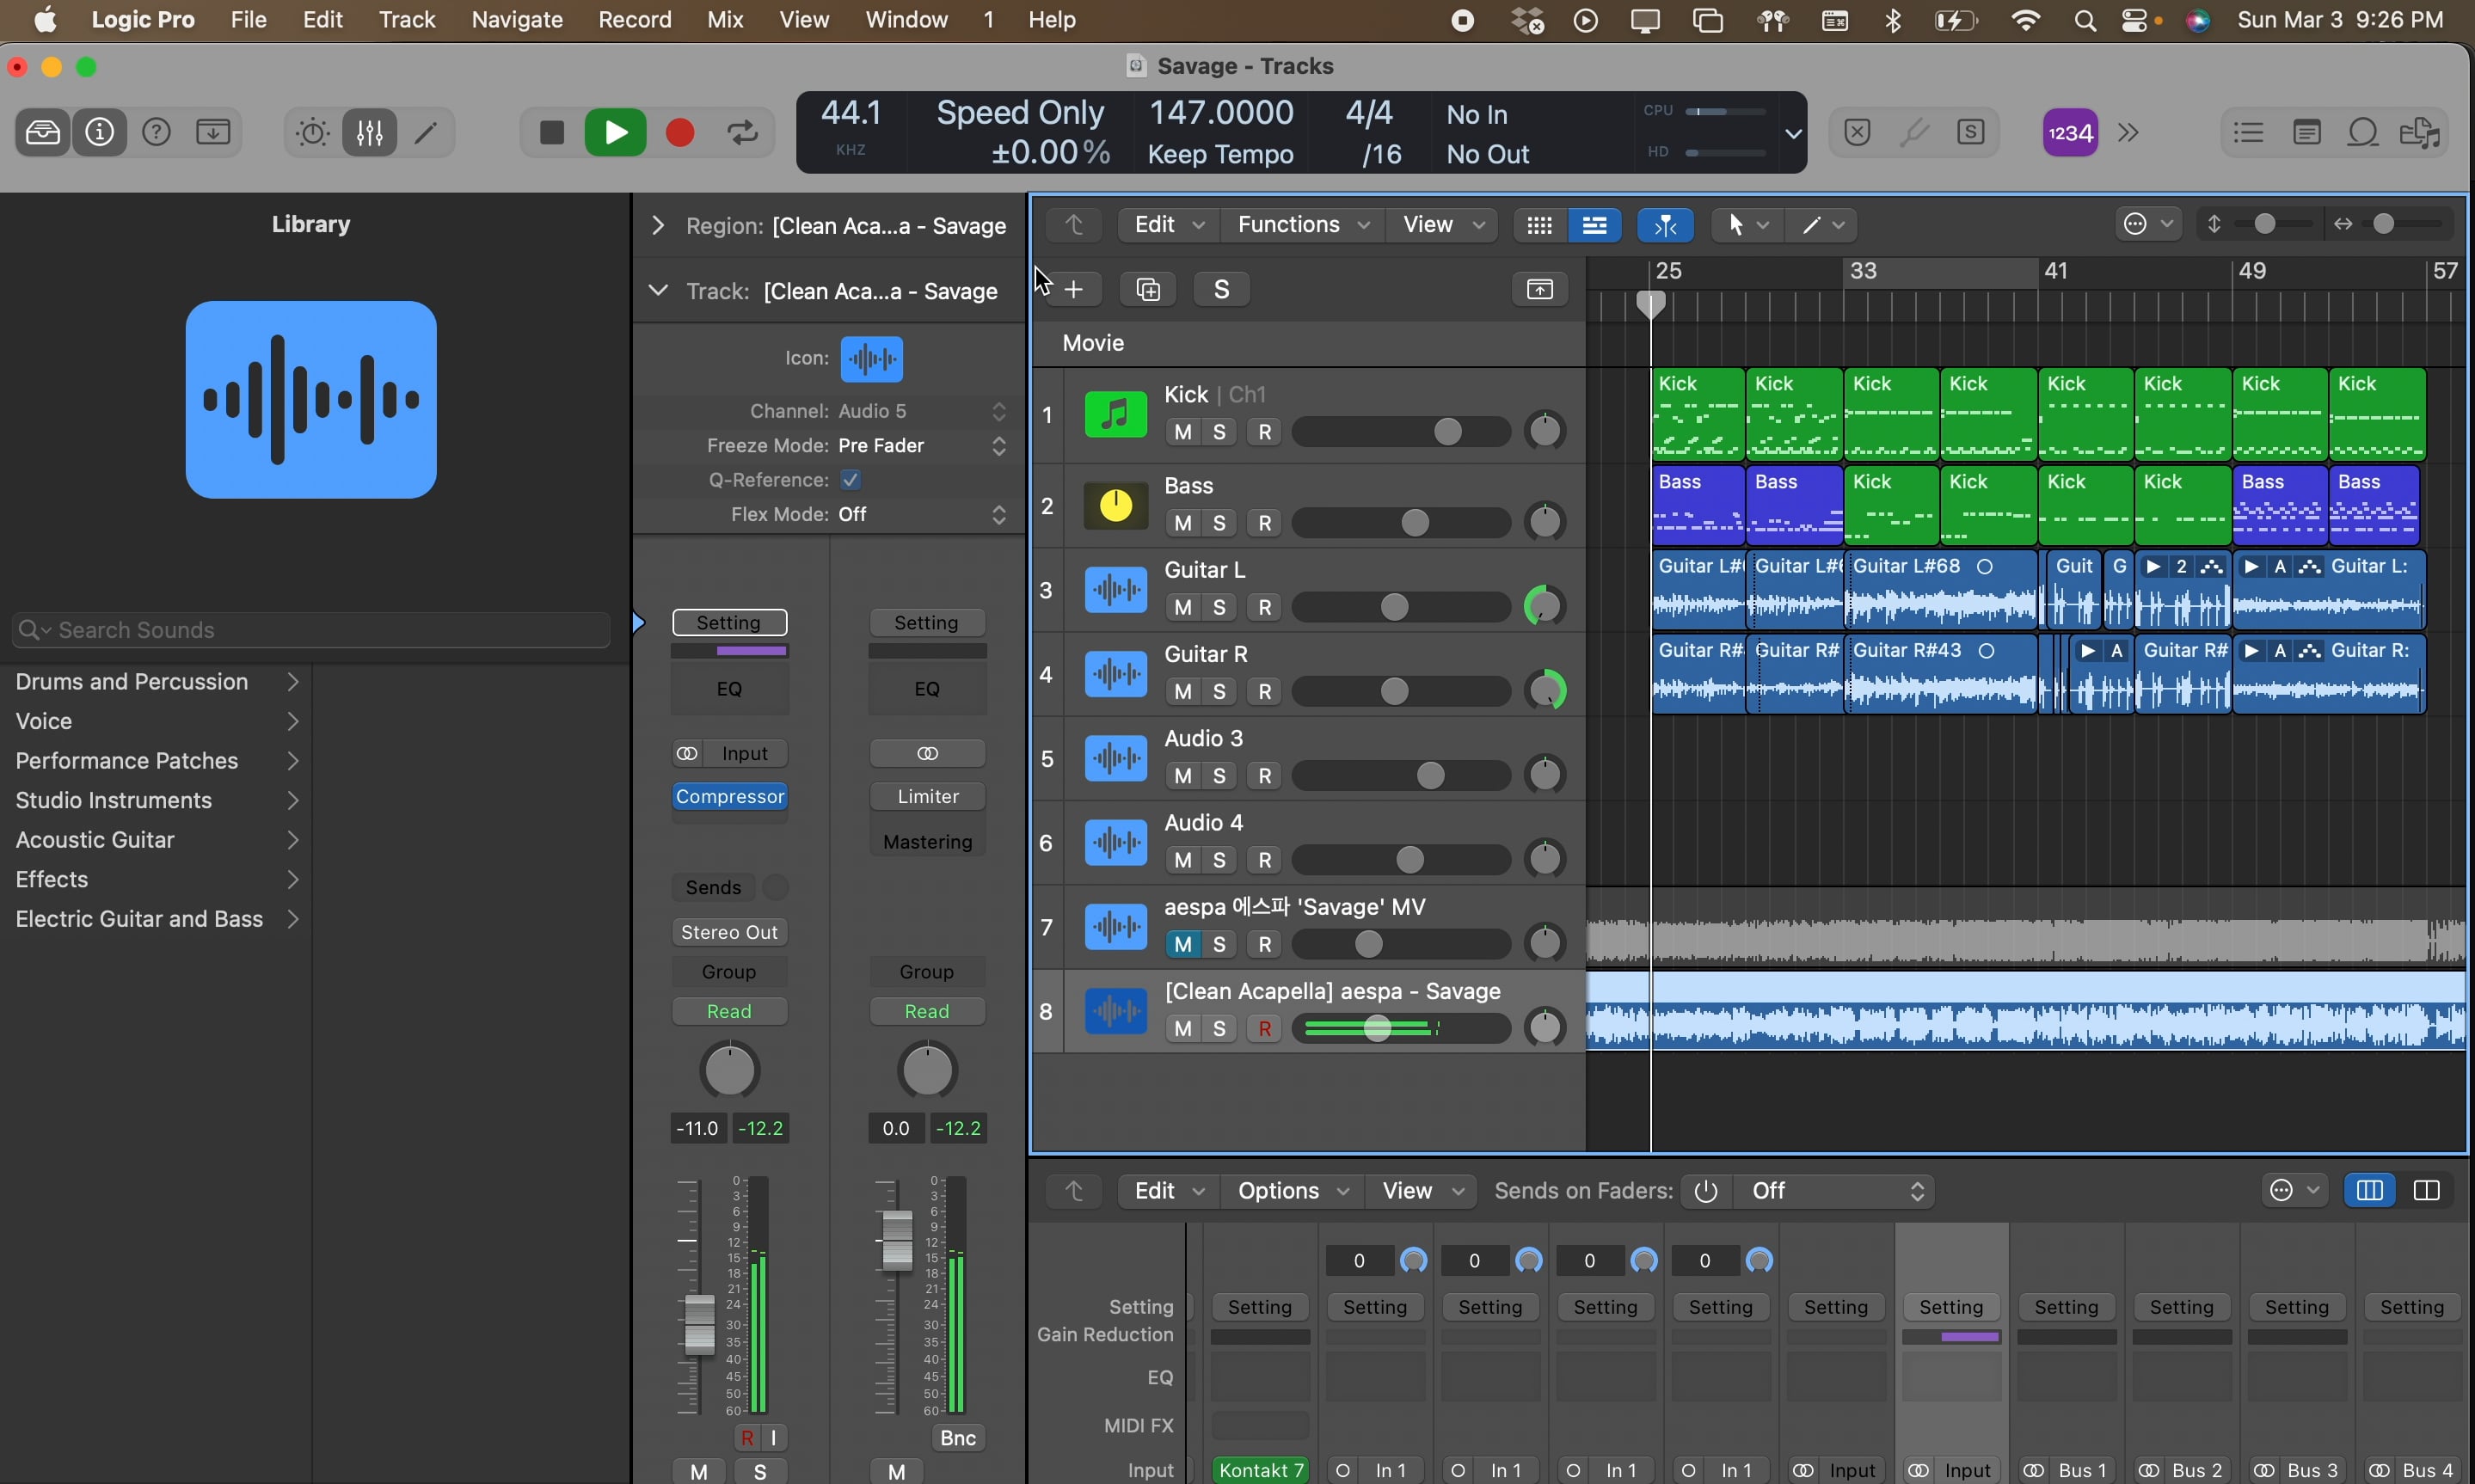Click the red Record button
2475x1484 pixels.
click(680, 133)
